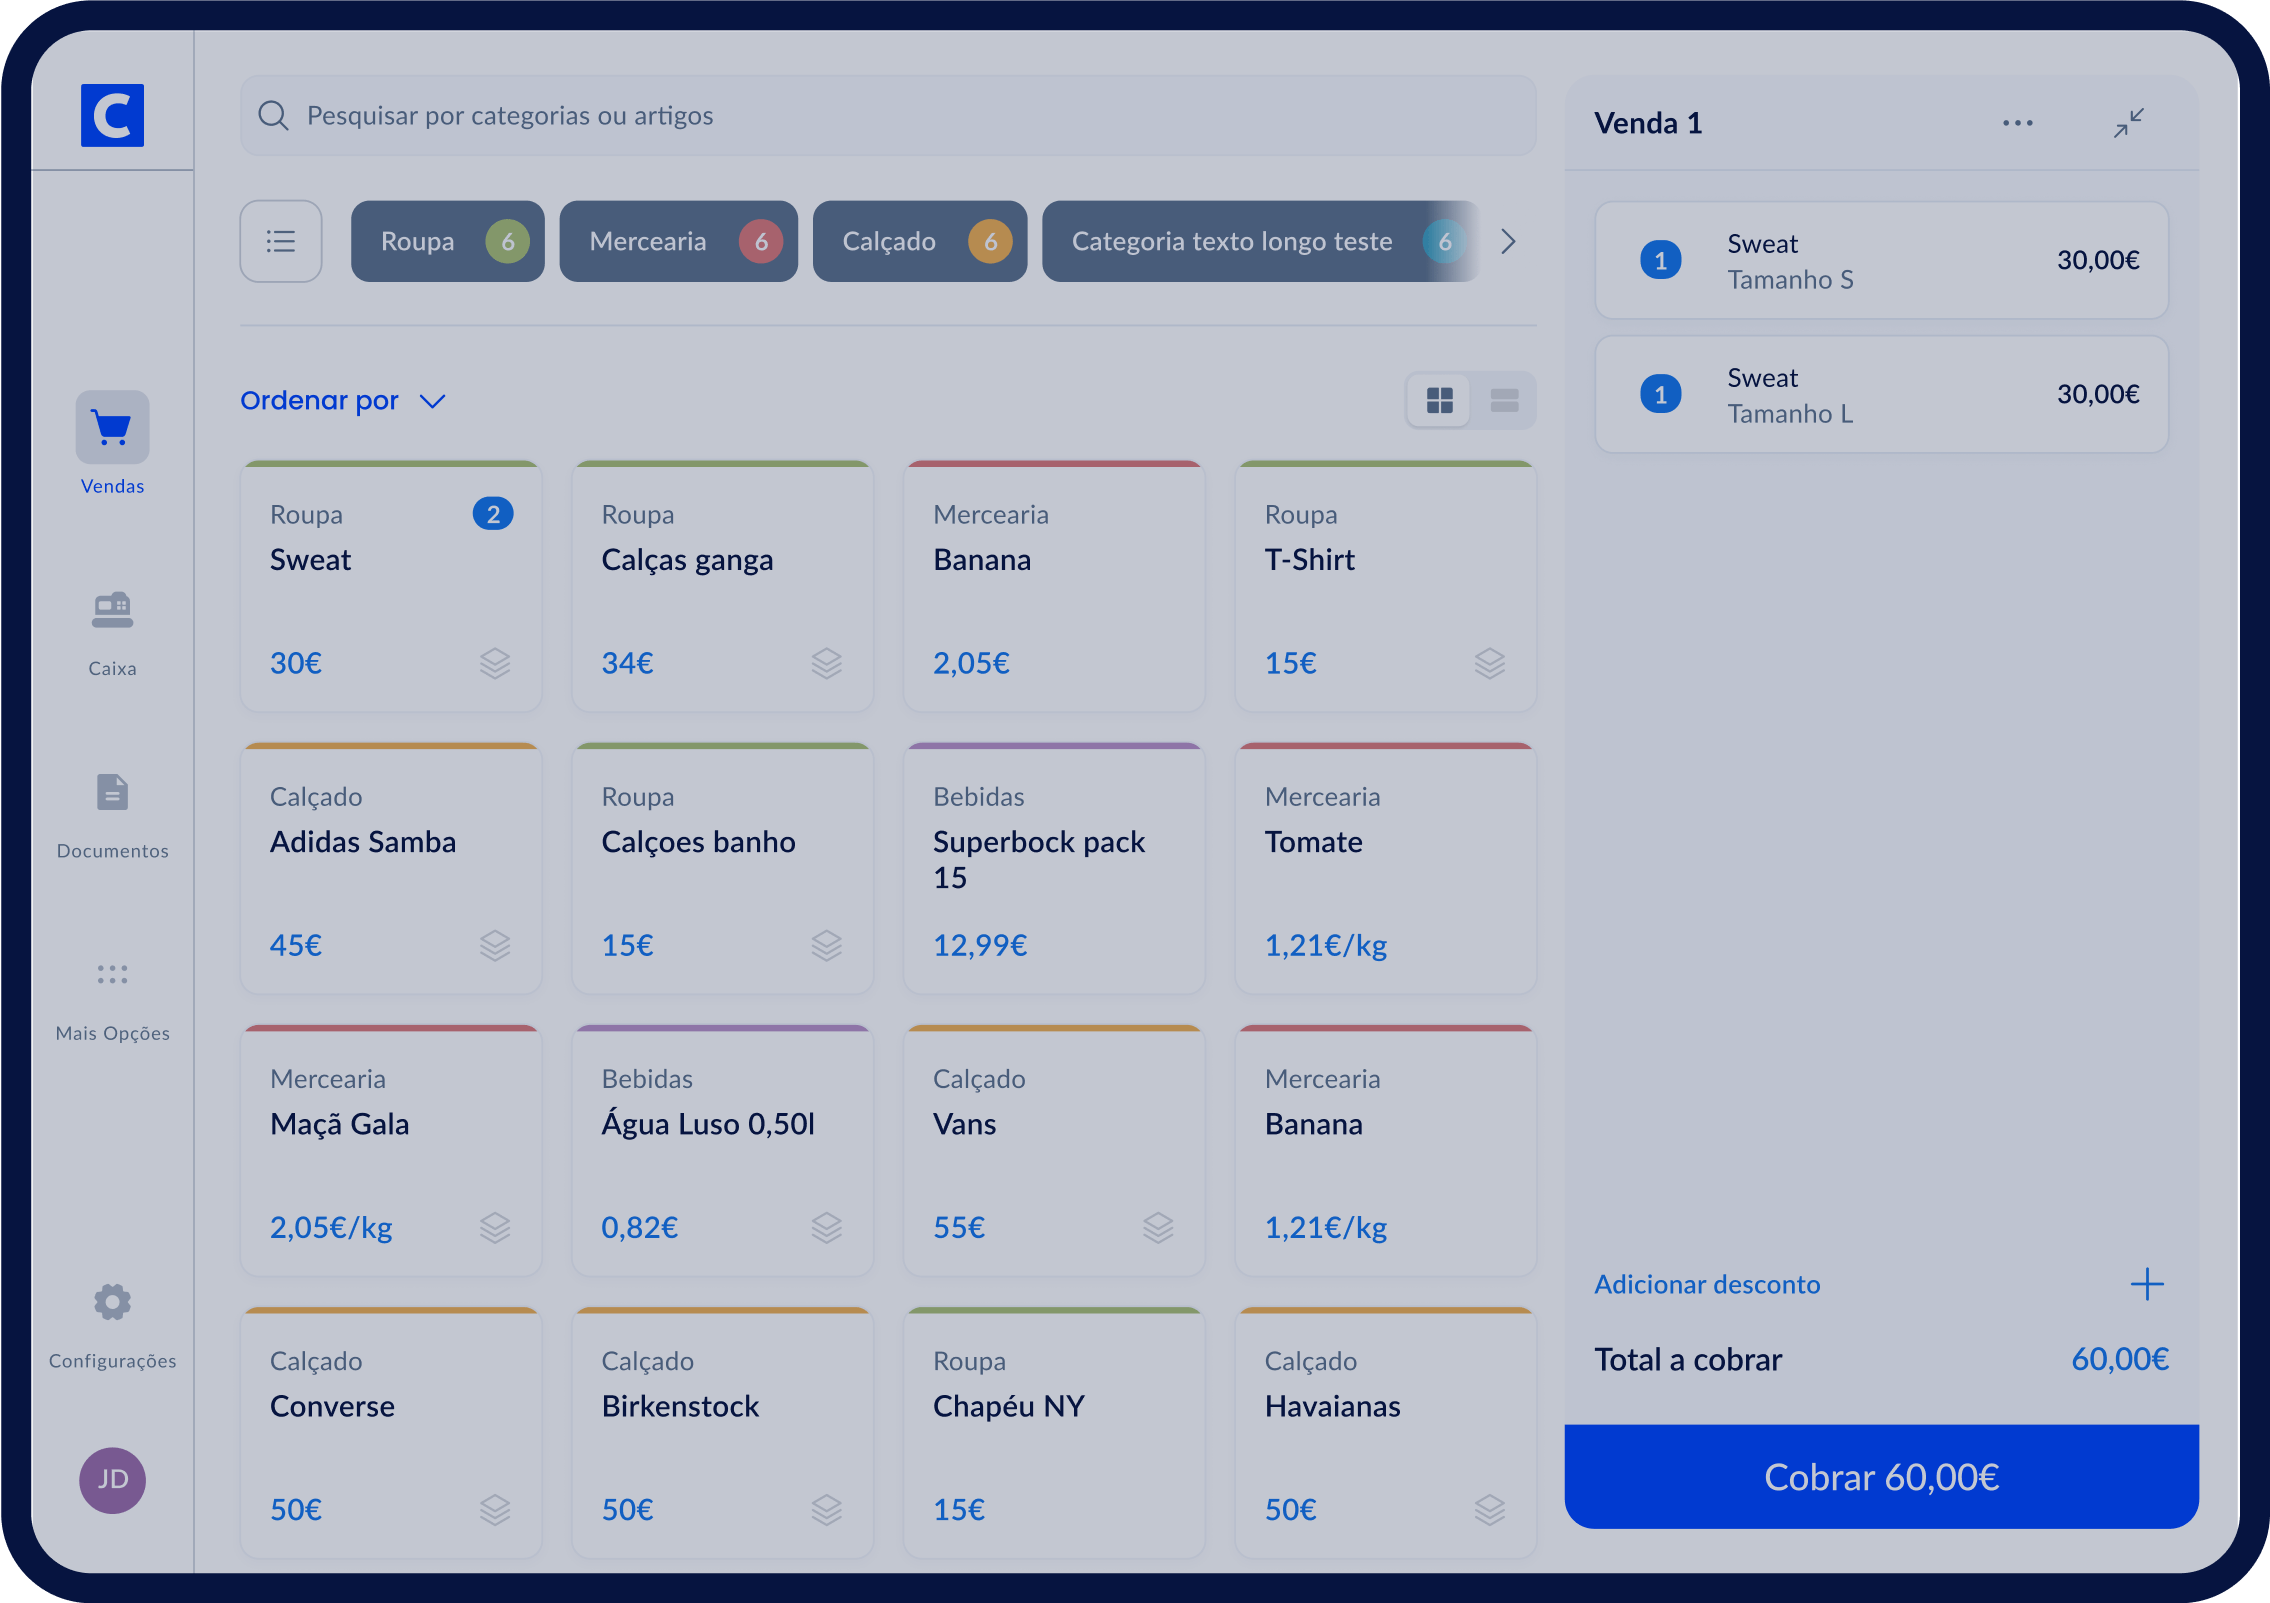Open variants icon on Havaianas card
Screen dimensions: 2270x1603
click(1490, 1509)
